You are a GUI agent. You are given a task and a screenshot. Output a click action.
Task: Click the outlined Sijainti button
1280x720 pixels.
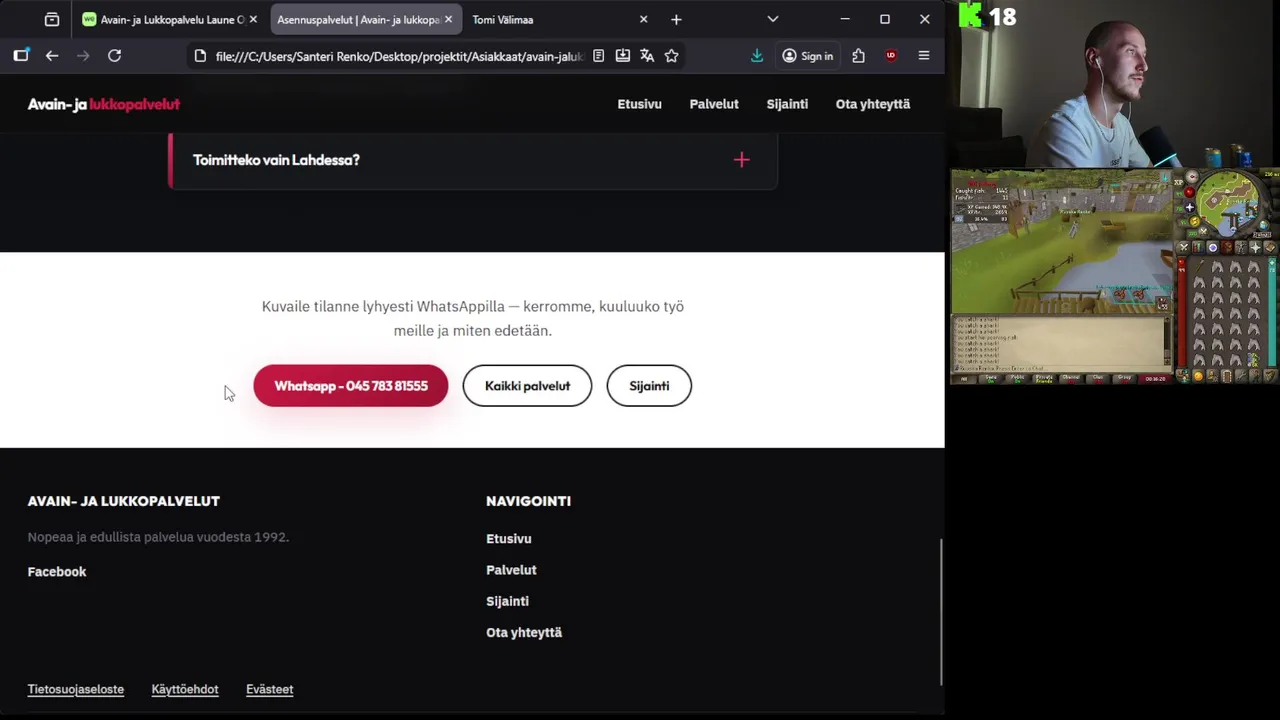pyautogui.click(x=649, y=386)
